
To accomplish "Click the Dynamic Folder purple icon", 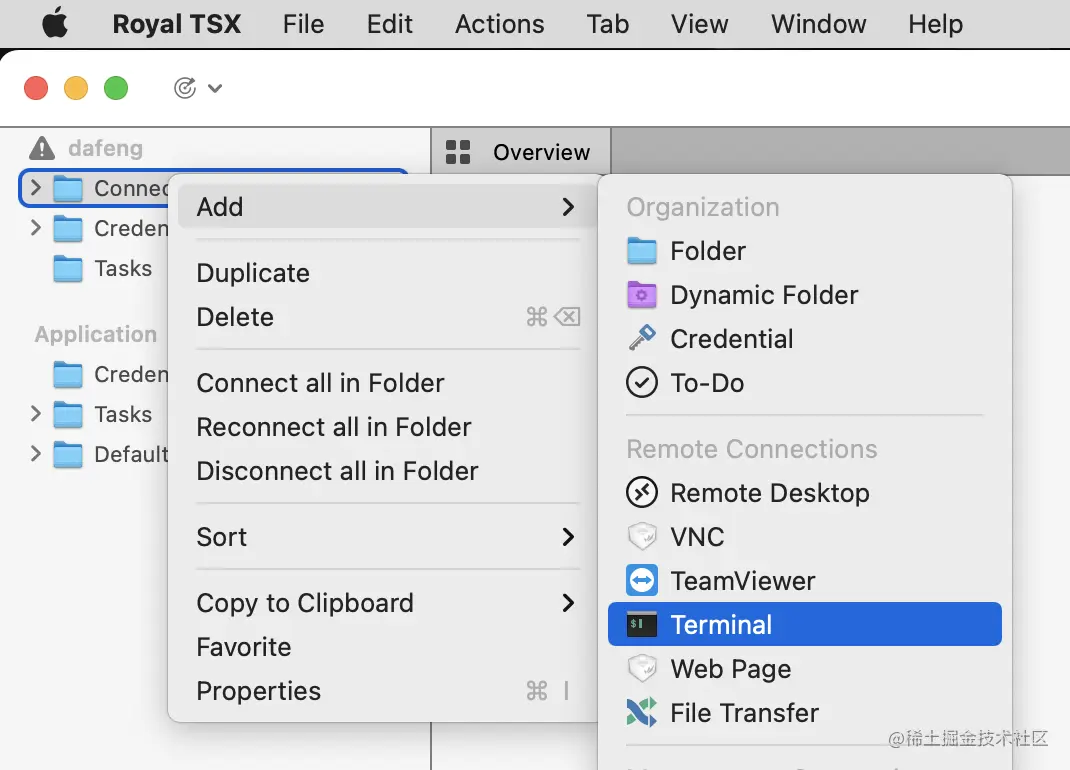I will click(x=641, y=295).
